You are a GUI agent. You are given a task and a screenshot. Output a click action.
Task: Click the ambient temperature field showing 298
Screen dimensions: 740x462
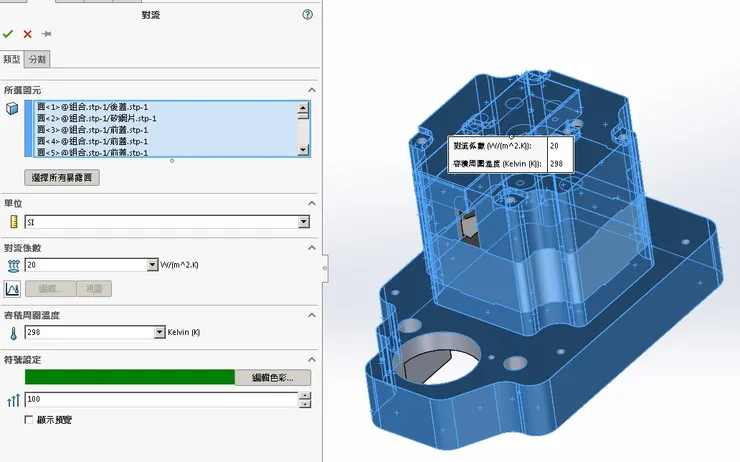click(x=90, y=332)
